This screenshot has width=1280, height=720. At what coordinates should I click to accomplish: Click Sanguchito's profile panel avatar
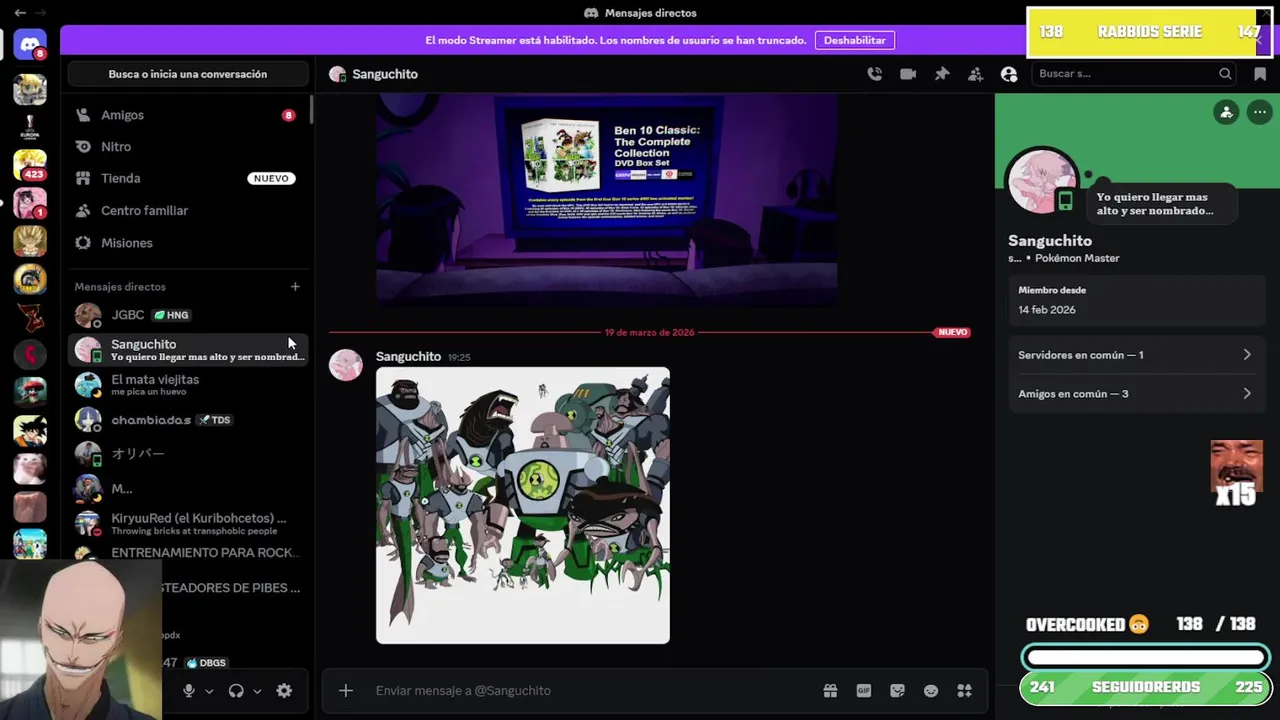coord(1042,182)
